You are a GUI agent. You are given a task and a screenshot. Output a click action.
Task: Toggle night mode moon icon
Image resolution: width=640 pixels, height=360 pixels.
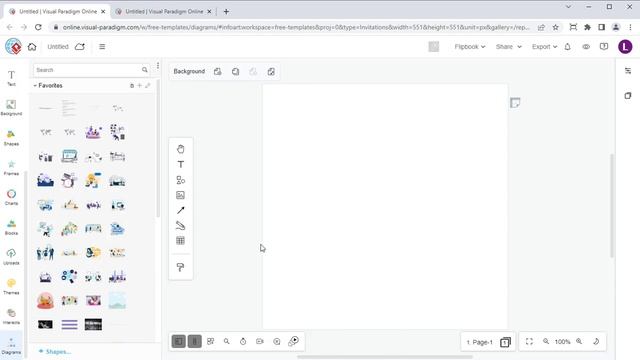(x=596, y=341)
